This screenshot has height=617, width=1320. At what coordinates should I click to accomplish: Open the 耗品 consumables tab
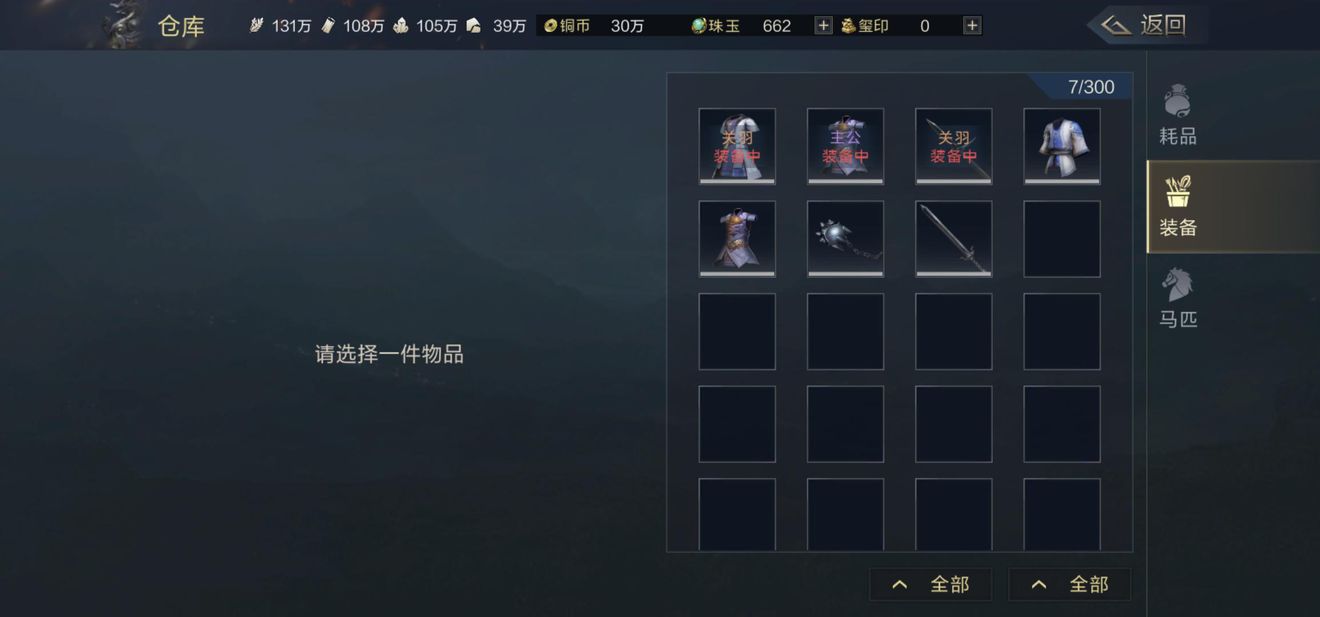[x=1178, y=115]
